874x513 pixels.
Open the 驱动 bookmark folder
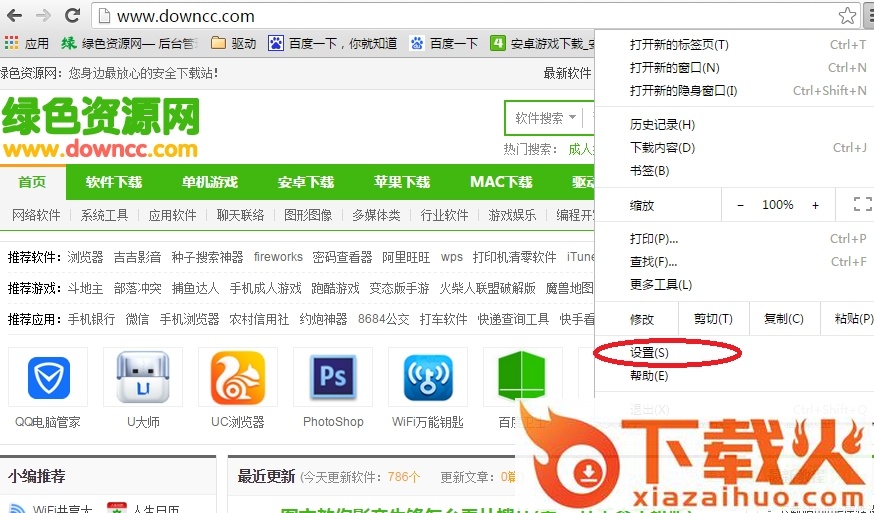coord(234,43)
